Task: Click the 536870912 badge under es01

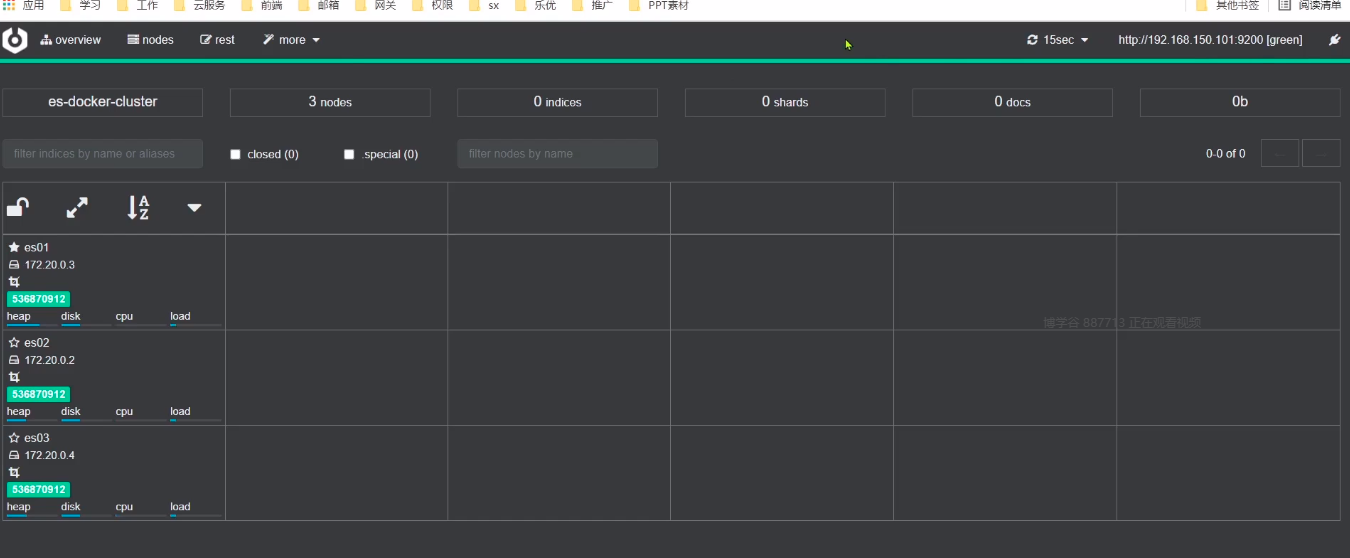Action: click(x=39, y=299)
